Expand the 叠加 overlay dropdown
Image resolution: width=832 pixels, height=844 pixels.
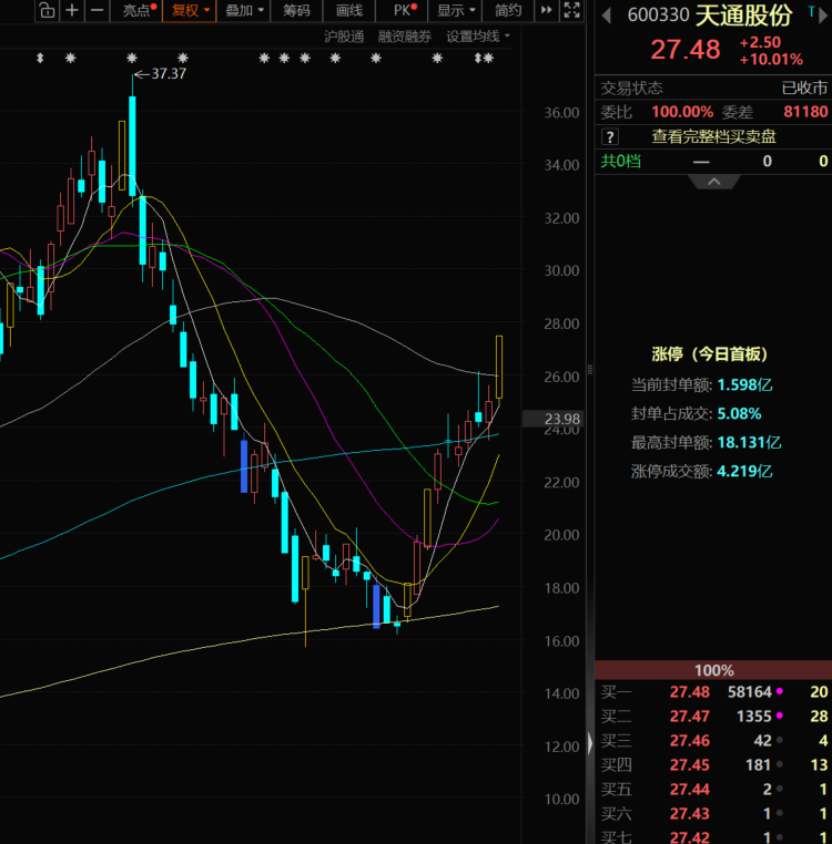coord(244,10)
